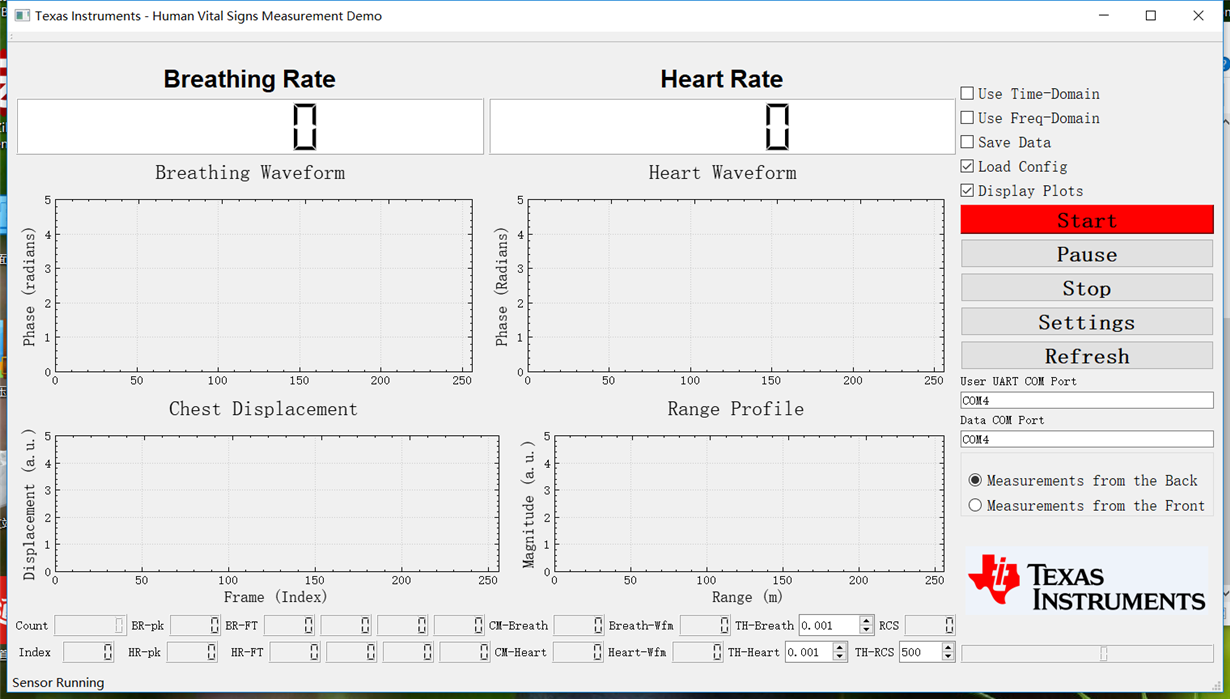The height and width of the screenshot is (699, 1230).
Task: Increase TH-RCS with up arrow
Action: click(948, 647)
